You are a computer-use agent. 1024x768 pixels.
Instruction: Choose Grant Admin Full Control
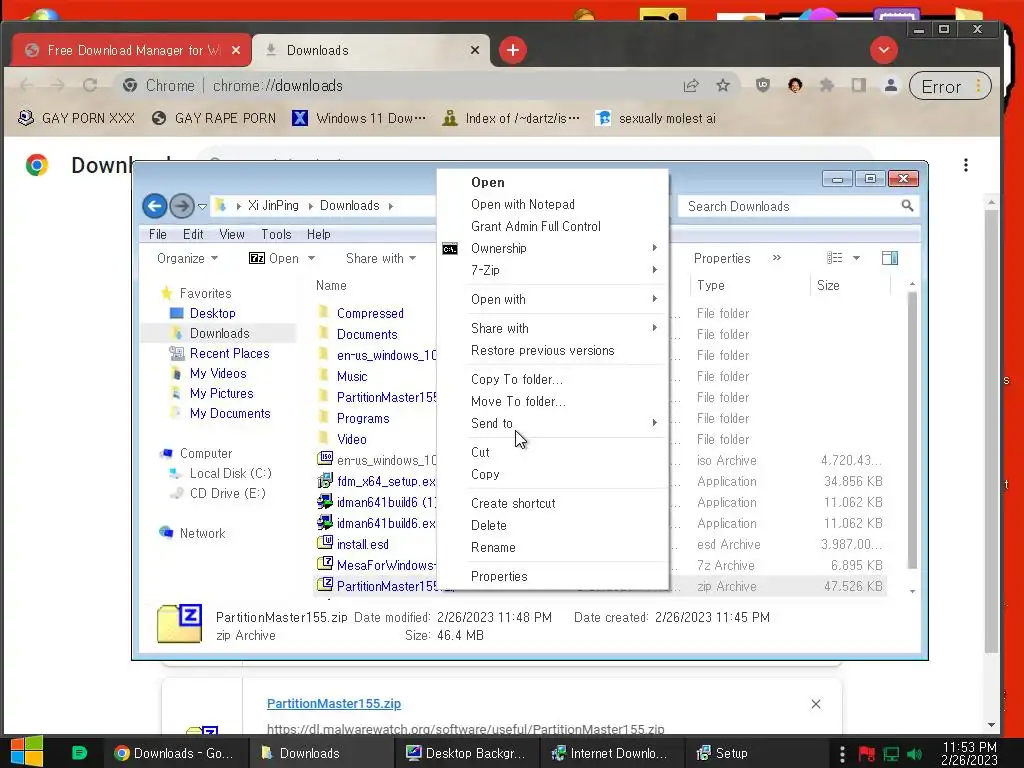tap(536, 227)
